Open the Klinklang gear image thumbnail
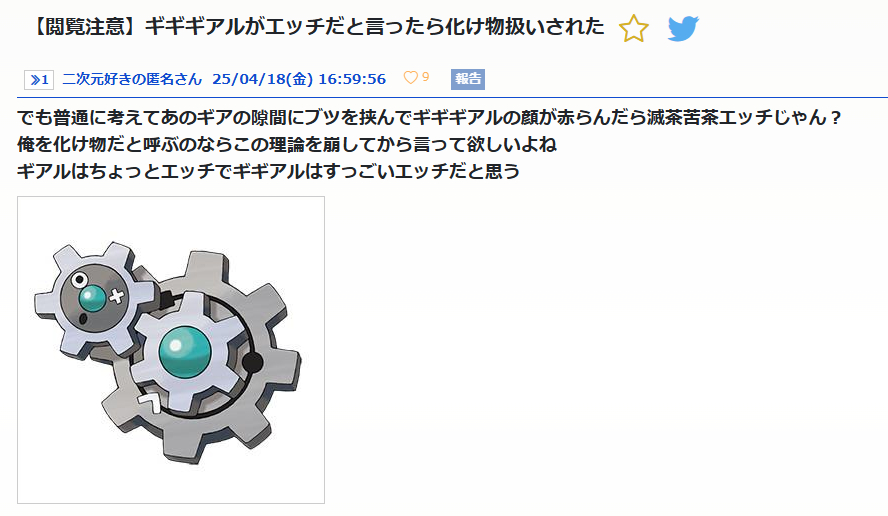This screenshot has height=516, width=888. point(171,350)
